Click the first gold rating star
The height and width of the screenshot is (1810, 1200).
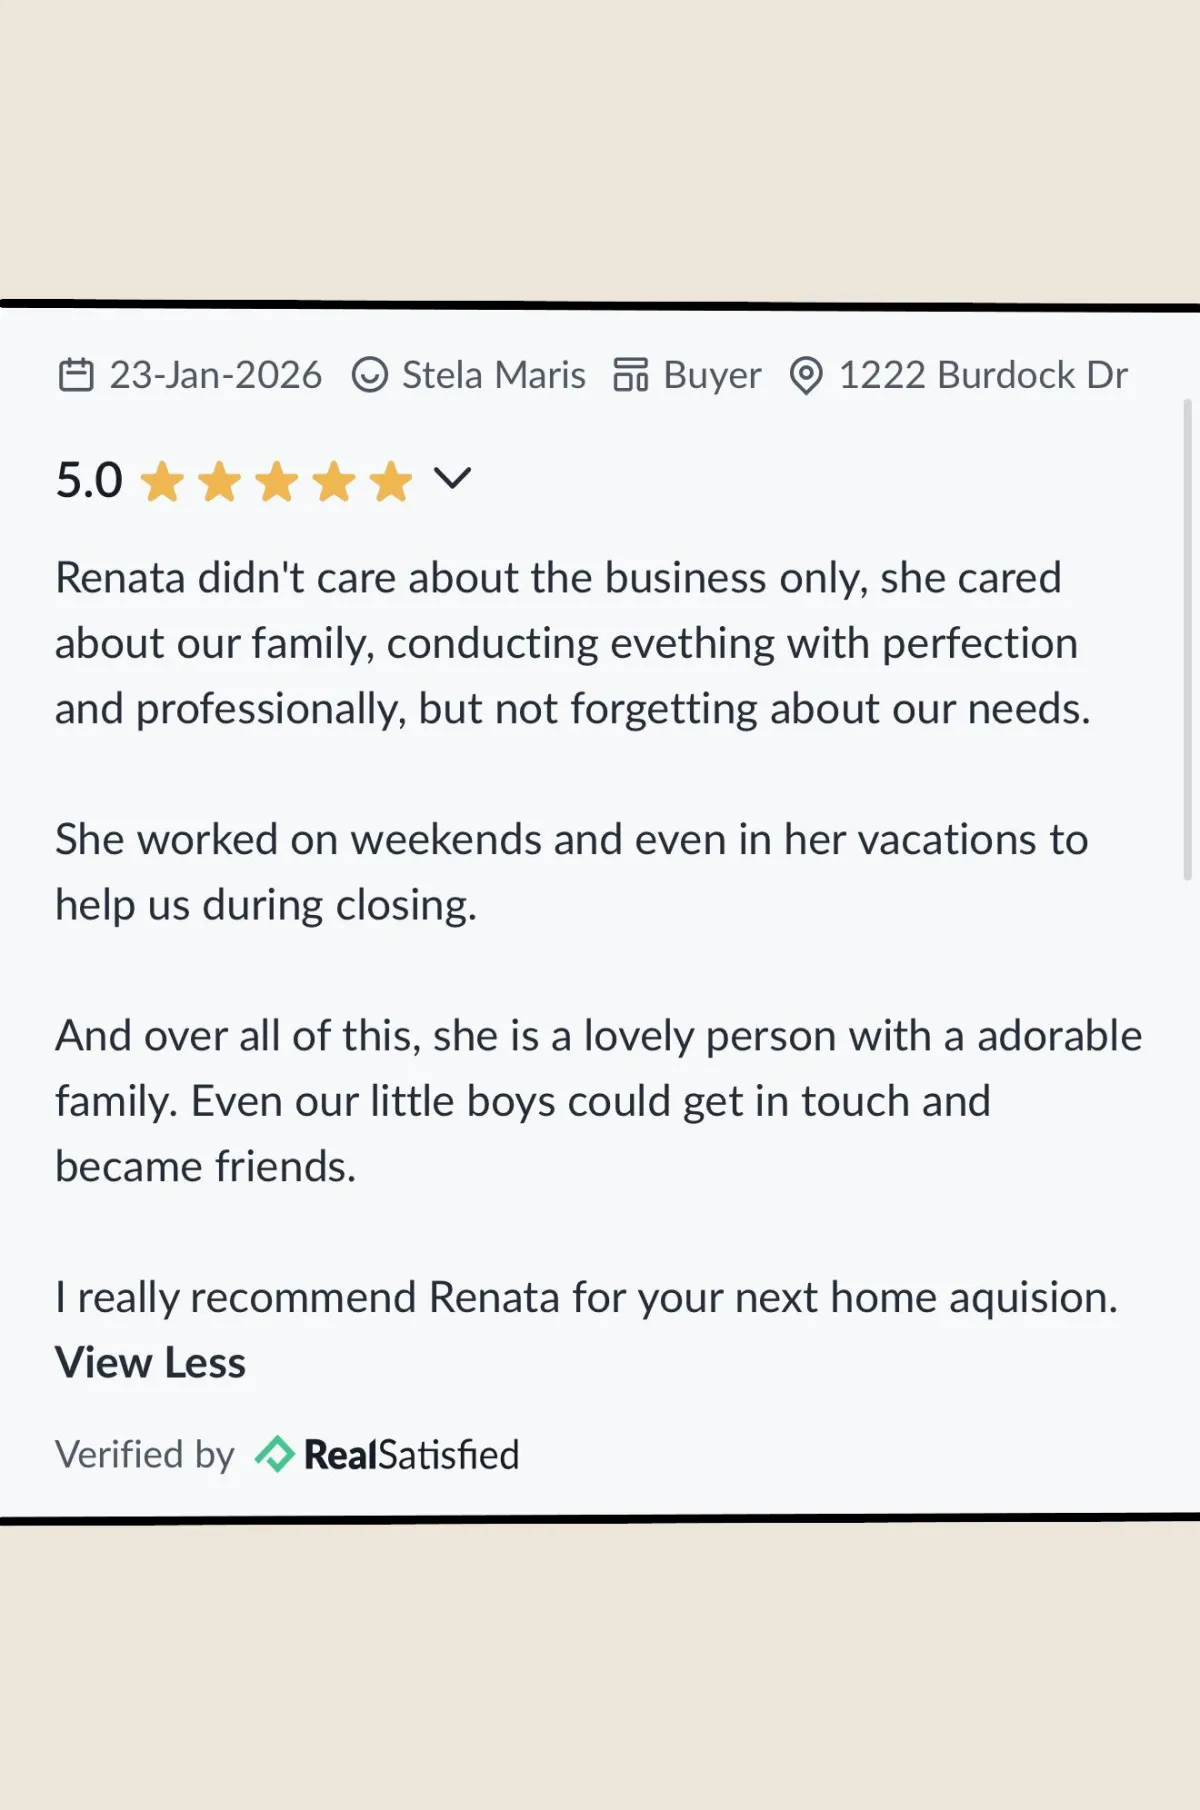tap(162, 482)
